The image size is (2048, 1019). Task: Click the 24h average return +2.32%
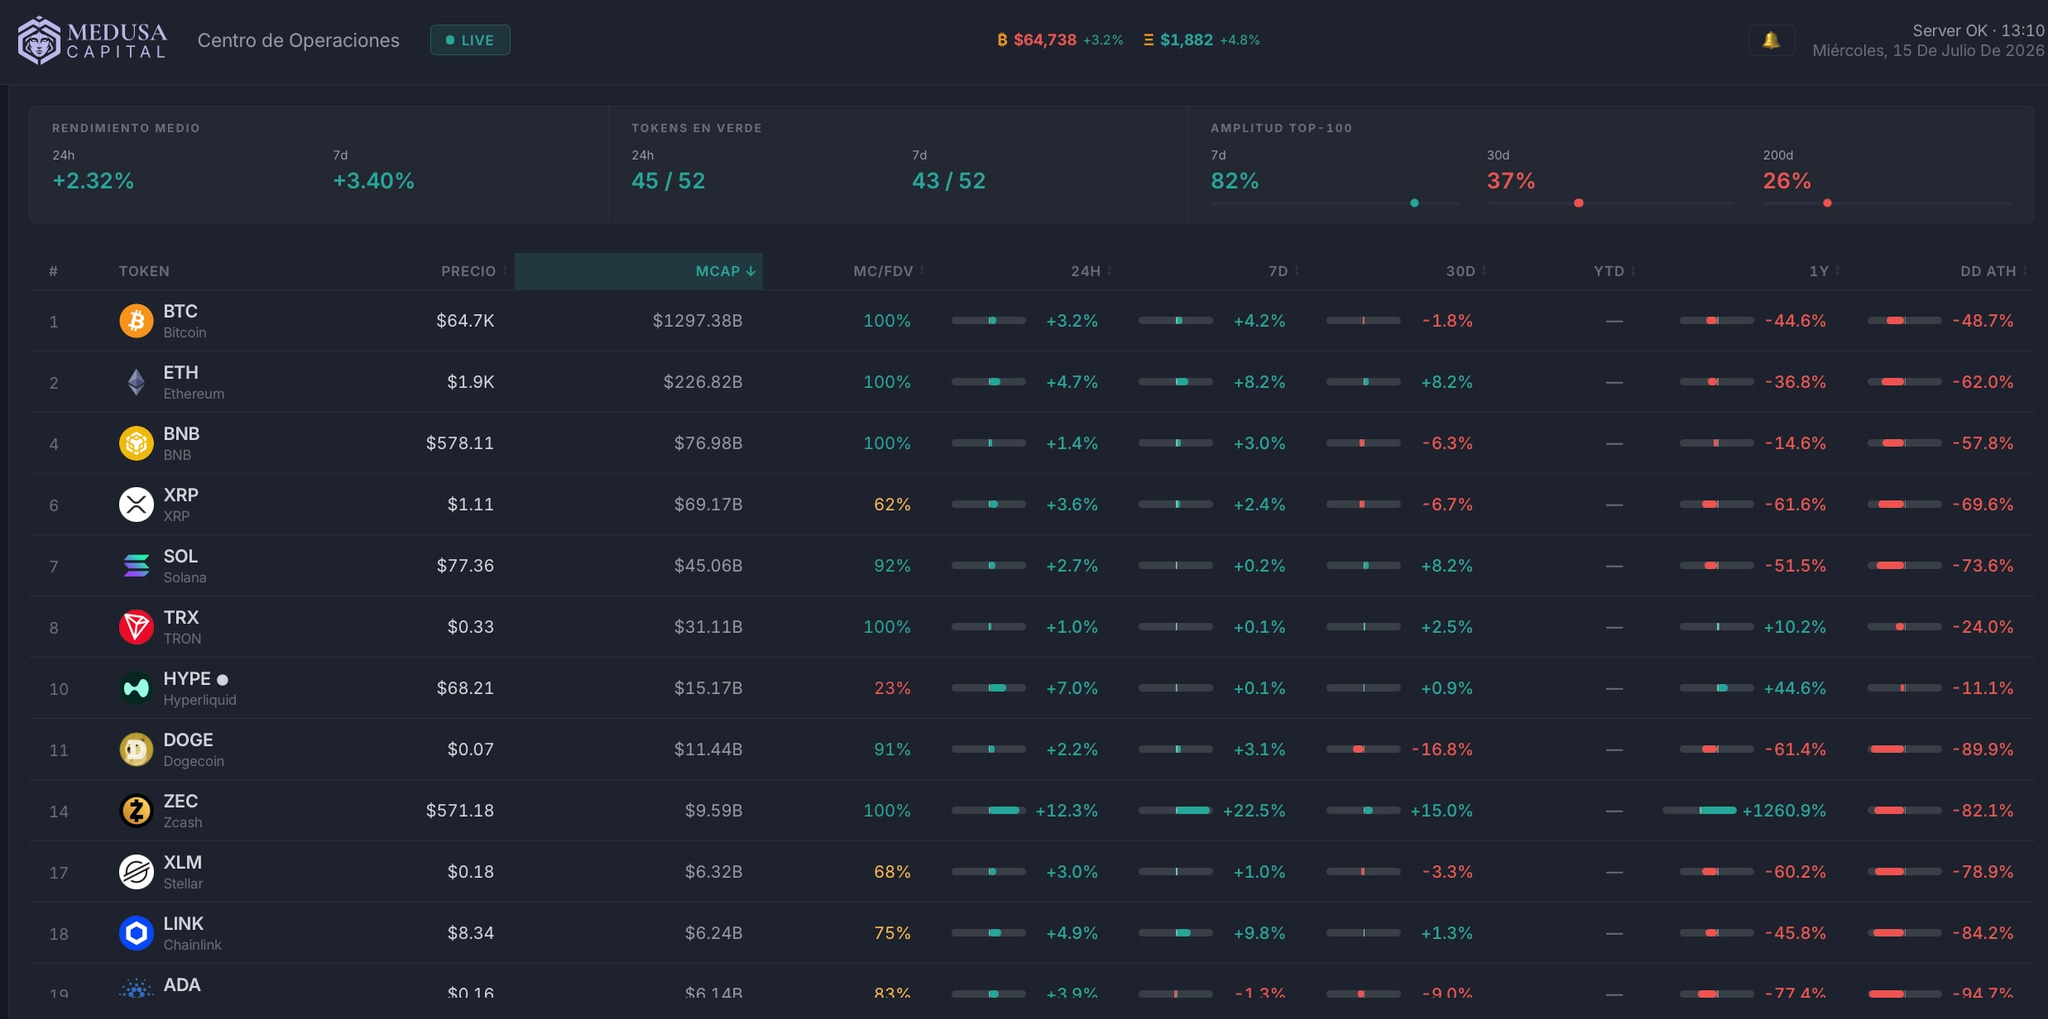tap(93, 181)
